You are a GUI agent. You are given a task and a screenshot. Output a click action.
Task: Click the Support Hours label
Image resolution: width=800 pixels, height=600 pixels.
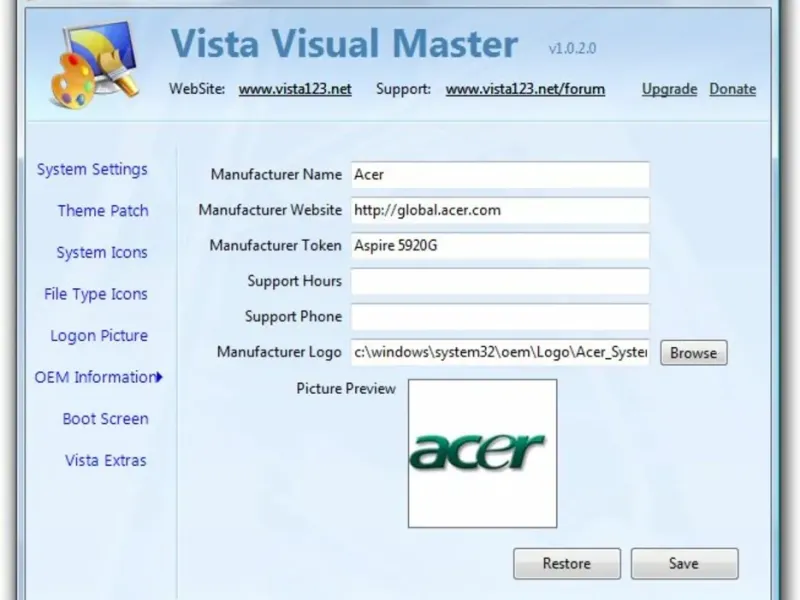[294, 281]
